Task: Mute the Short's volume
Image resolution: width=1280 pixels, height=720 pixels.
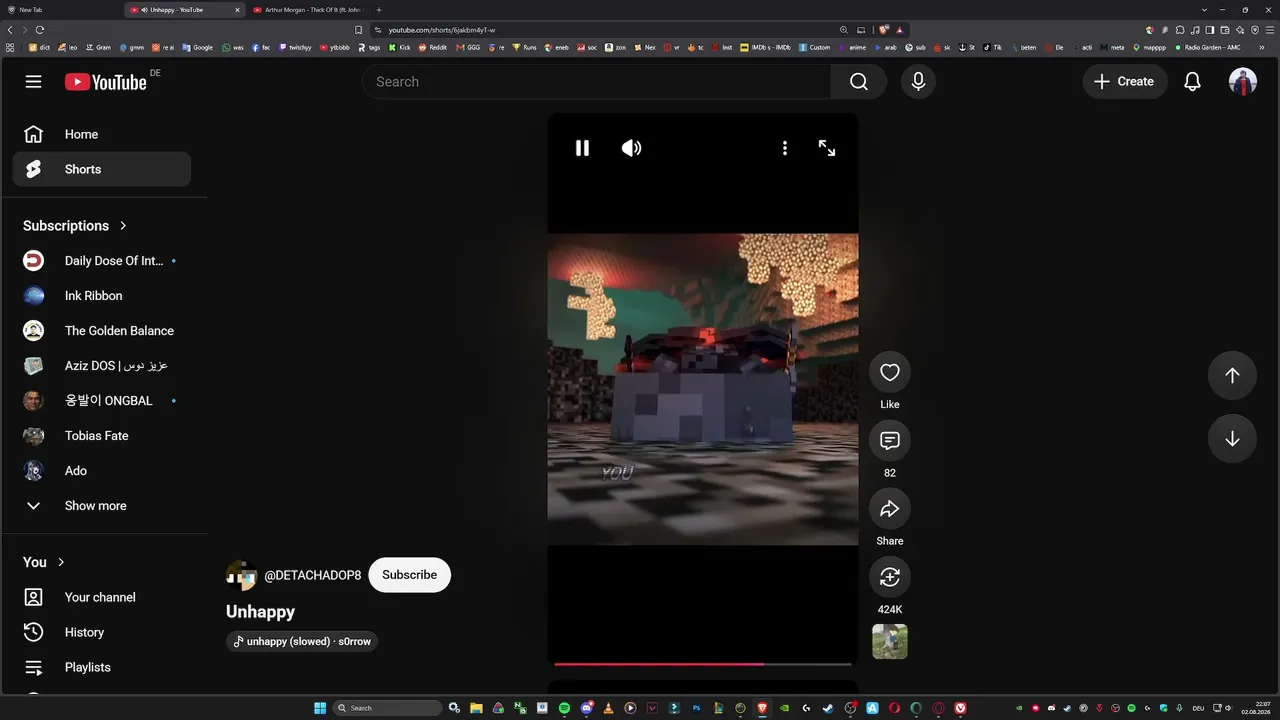Action: click(x=631, y=148)
